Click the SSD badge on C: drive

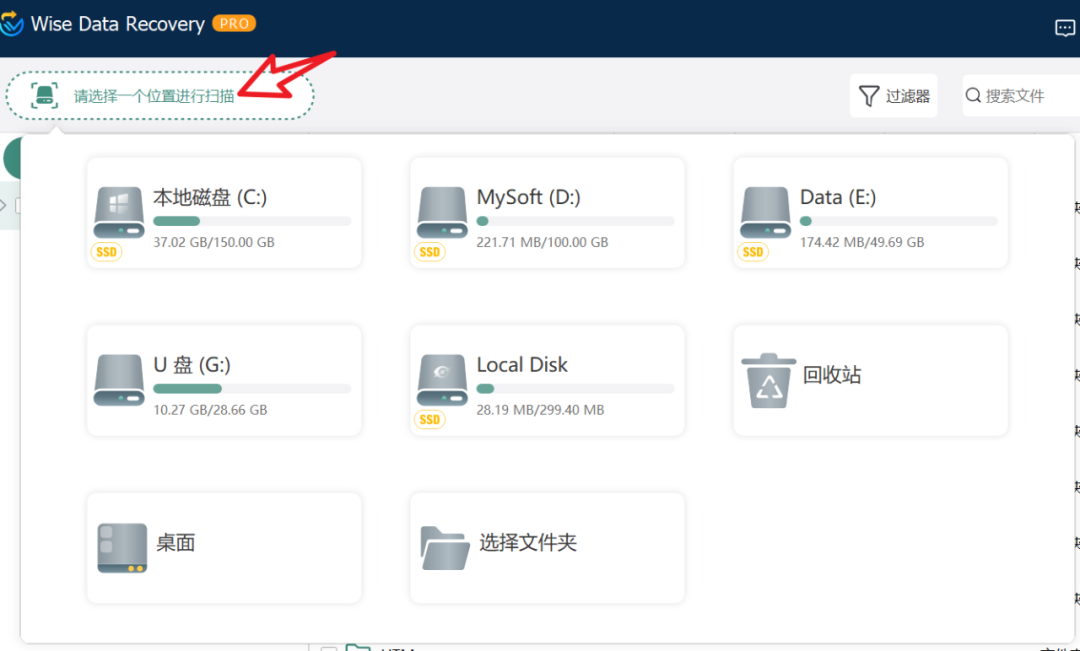click(x=107, y=252)
